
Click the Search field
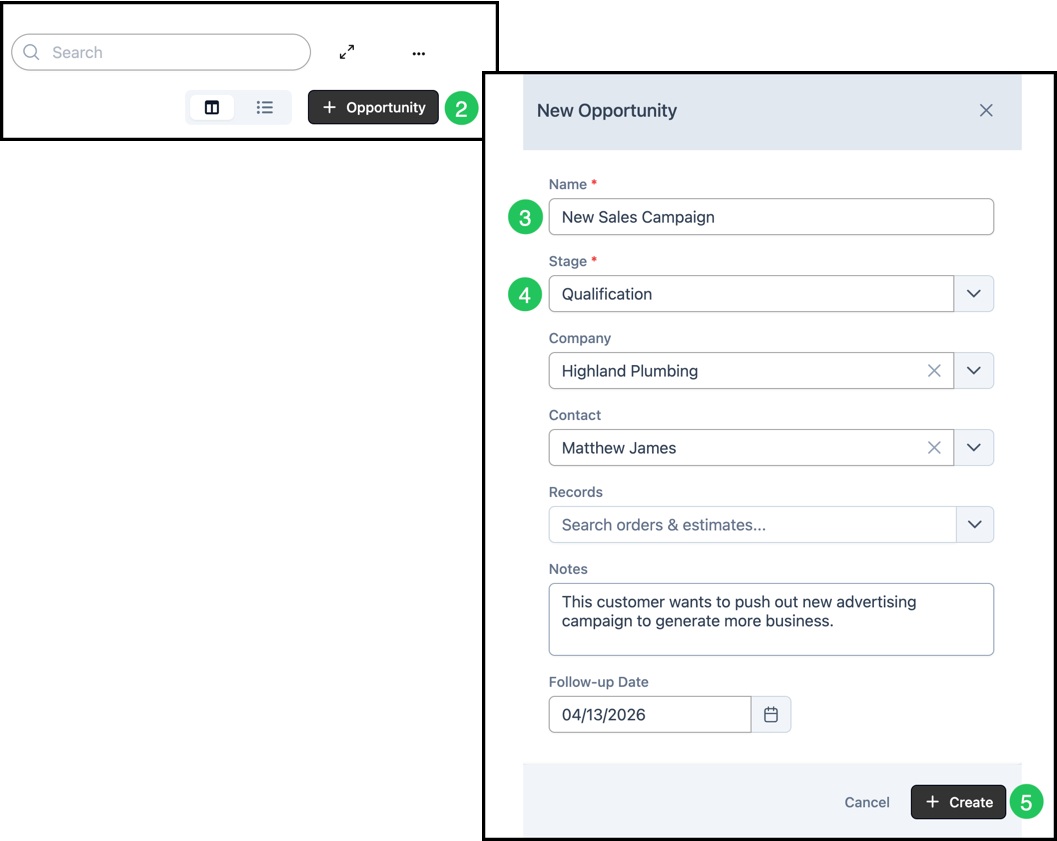pos(160,53)
